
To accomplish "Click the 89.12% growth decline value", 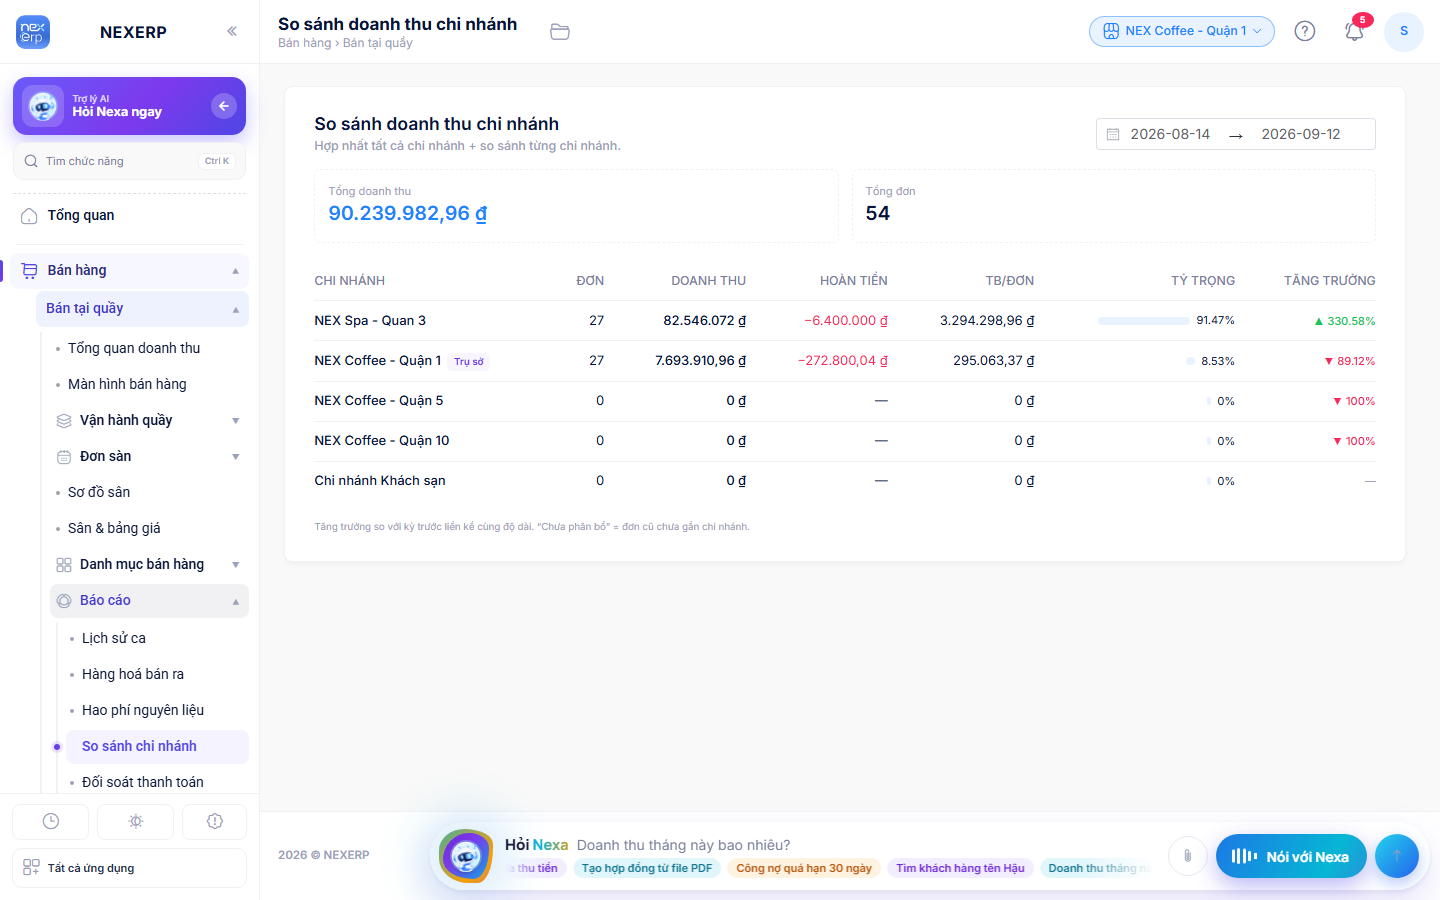I will [x=1350, y=361].
